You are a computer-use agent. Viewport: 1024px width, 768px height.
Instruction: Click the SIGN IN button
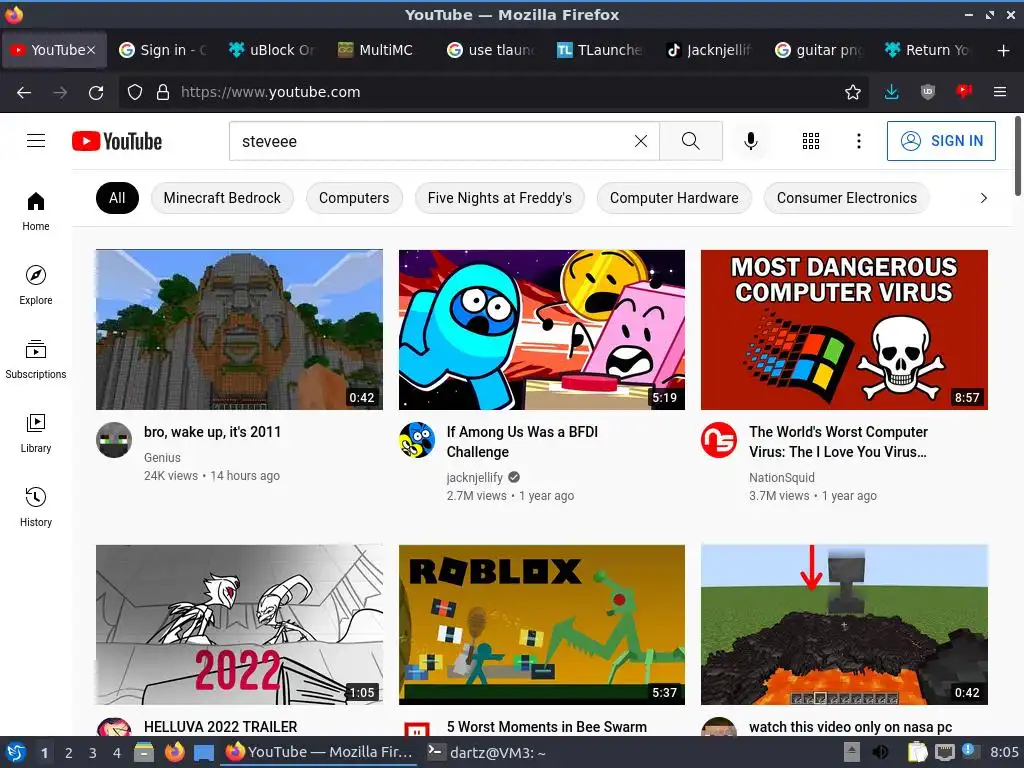[941, 141]
